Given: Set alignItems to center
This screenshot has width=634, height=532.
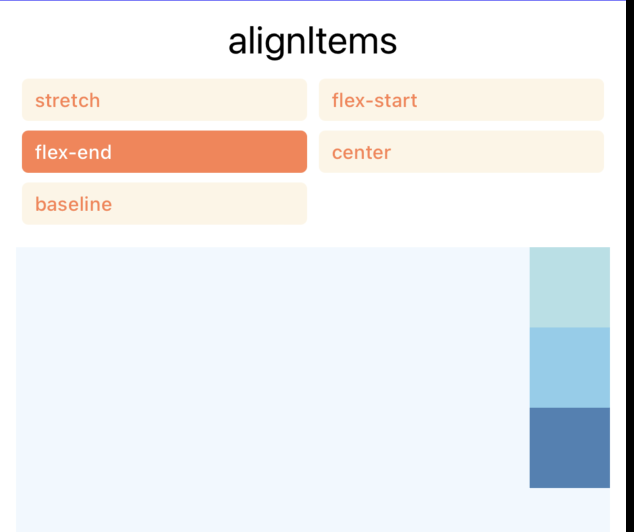Looking at the screenshot, I should [x=461, y=152].
